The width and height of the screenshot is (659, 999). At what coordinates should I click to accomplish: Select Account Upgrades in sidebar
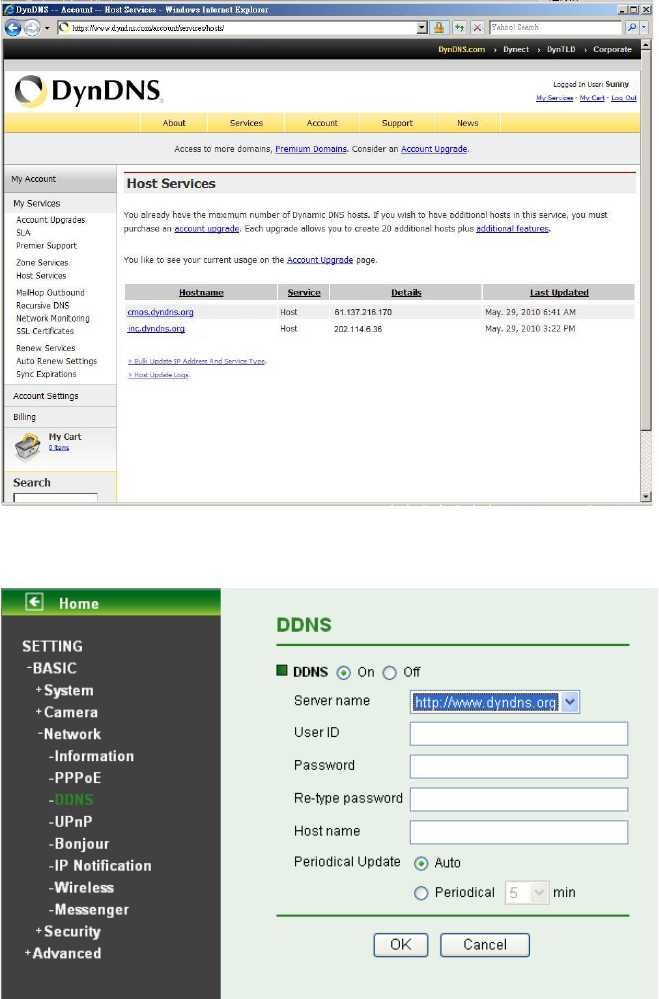[50, 220]
